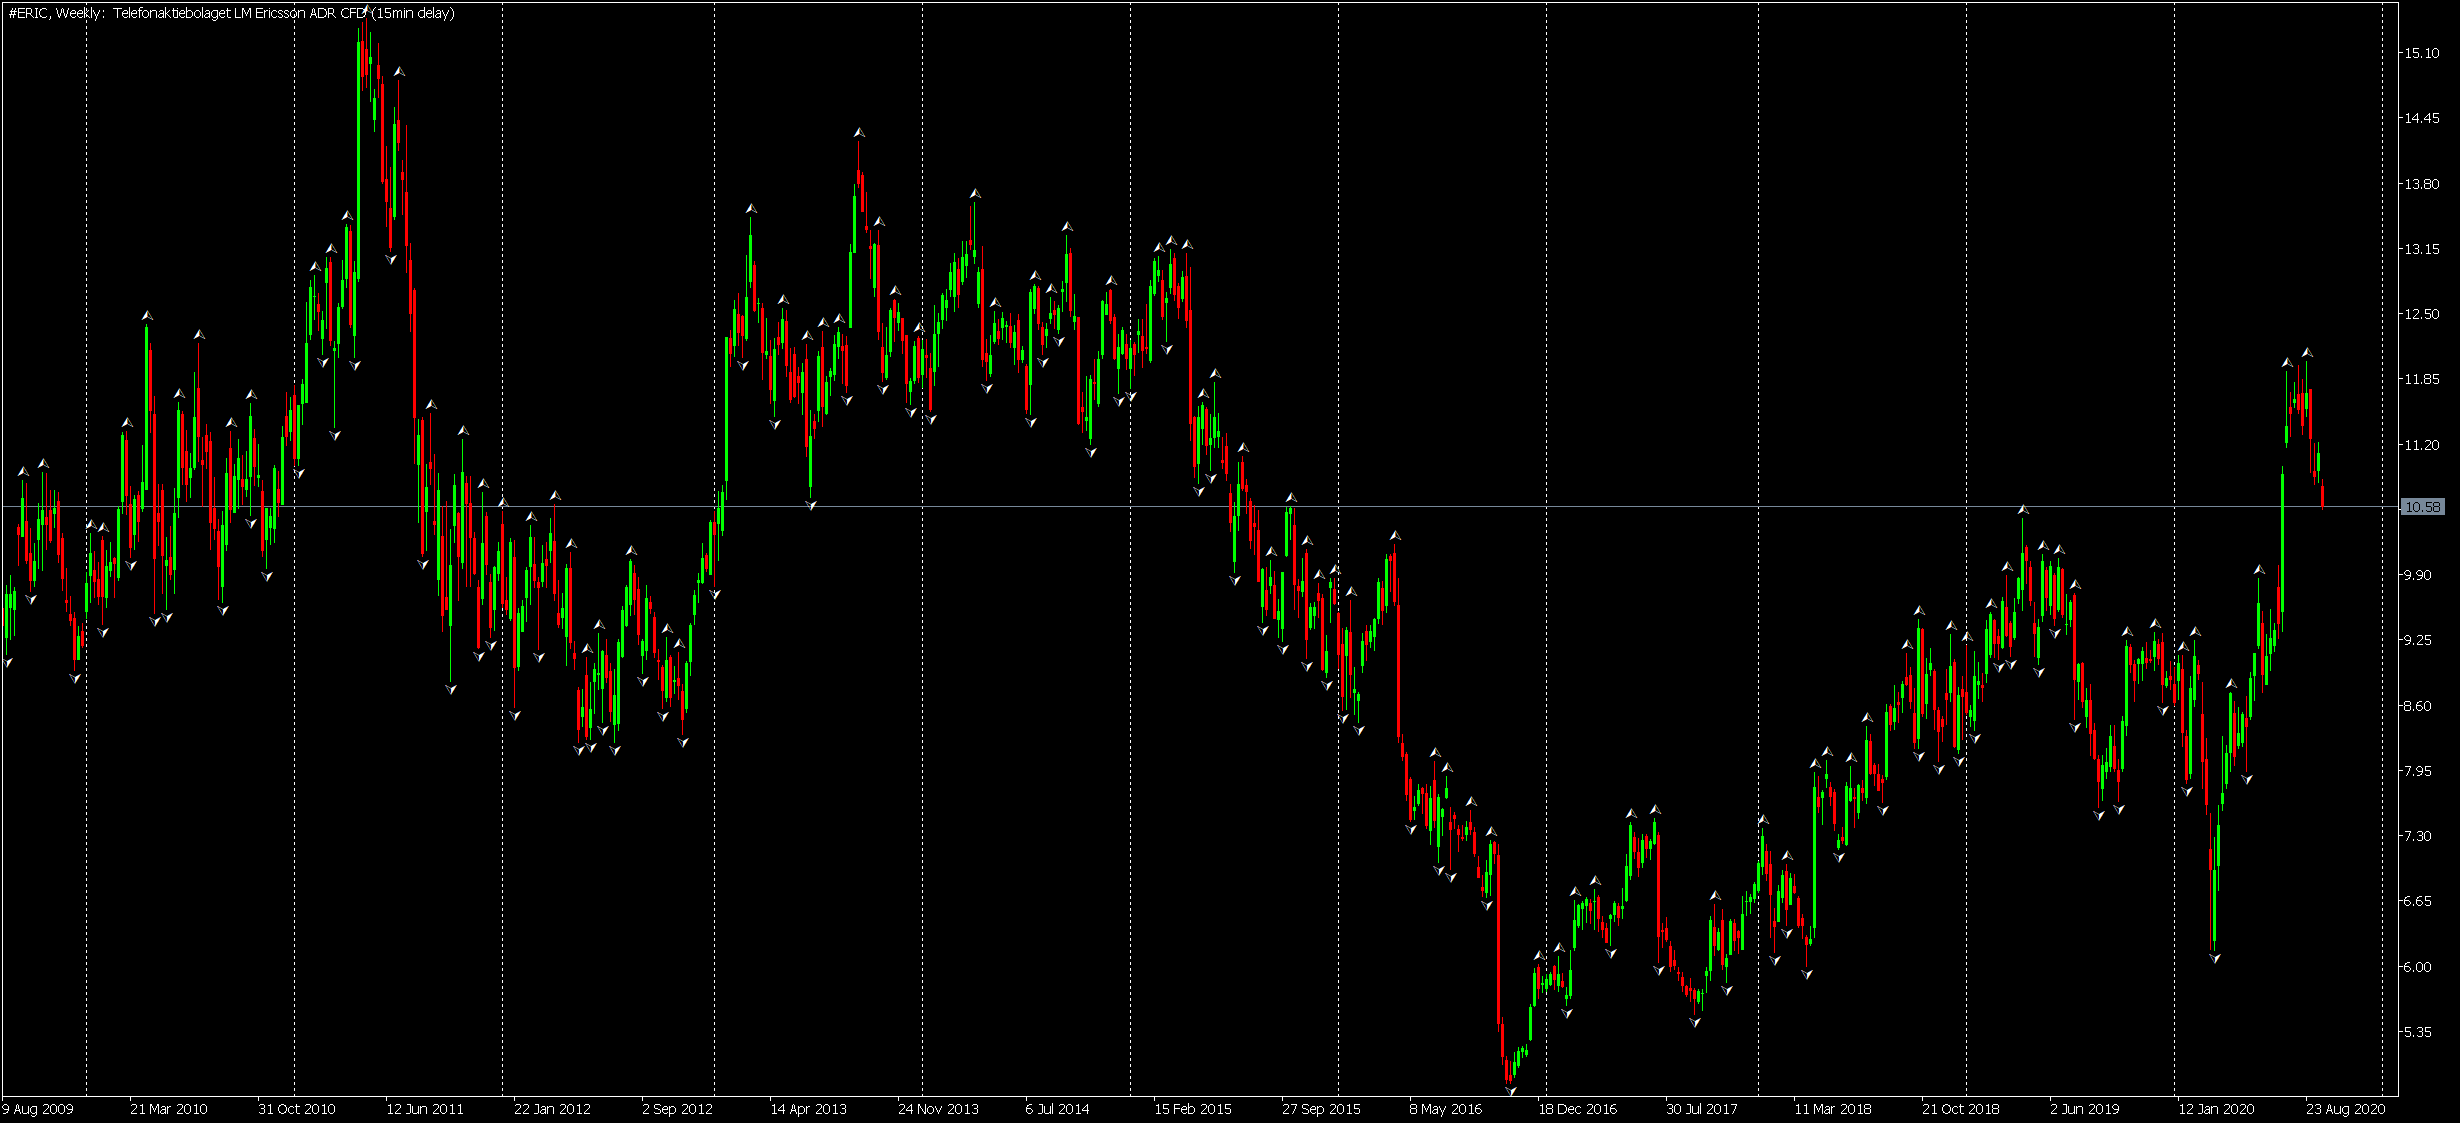Click the 18 Dec 2016 date label

(x=1577, y=1109)
